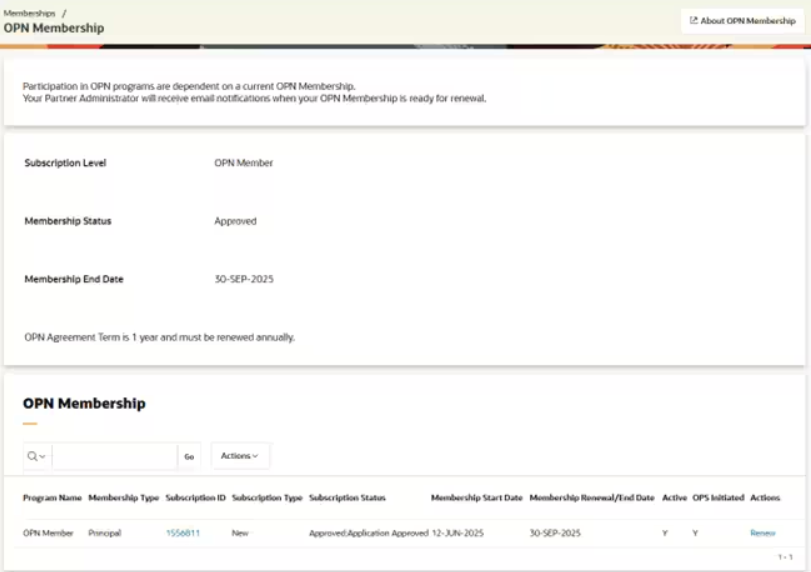Open subscription ID 1556811 link
The width and height of the screenshot is (811, 572).
point(183,533)
